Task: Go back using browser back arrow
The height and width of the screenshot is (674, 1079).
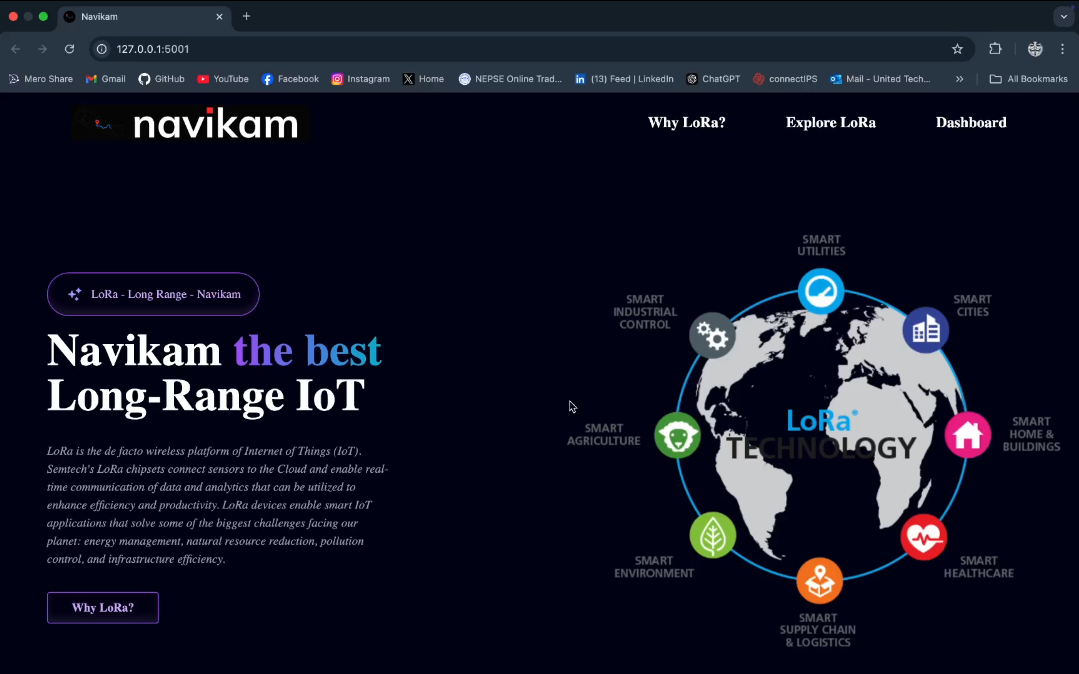Action: (16, 49)
